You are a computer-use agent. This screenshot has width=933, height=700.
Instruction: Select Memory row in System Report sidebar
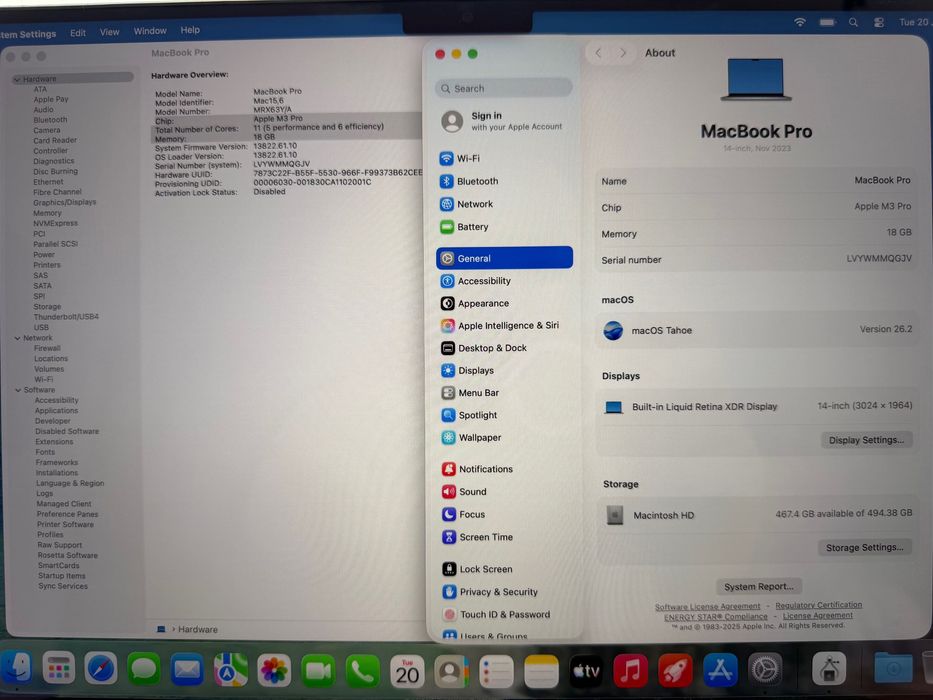pyautogui.click(x=48, y=213)
